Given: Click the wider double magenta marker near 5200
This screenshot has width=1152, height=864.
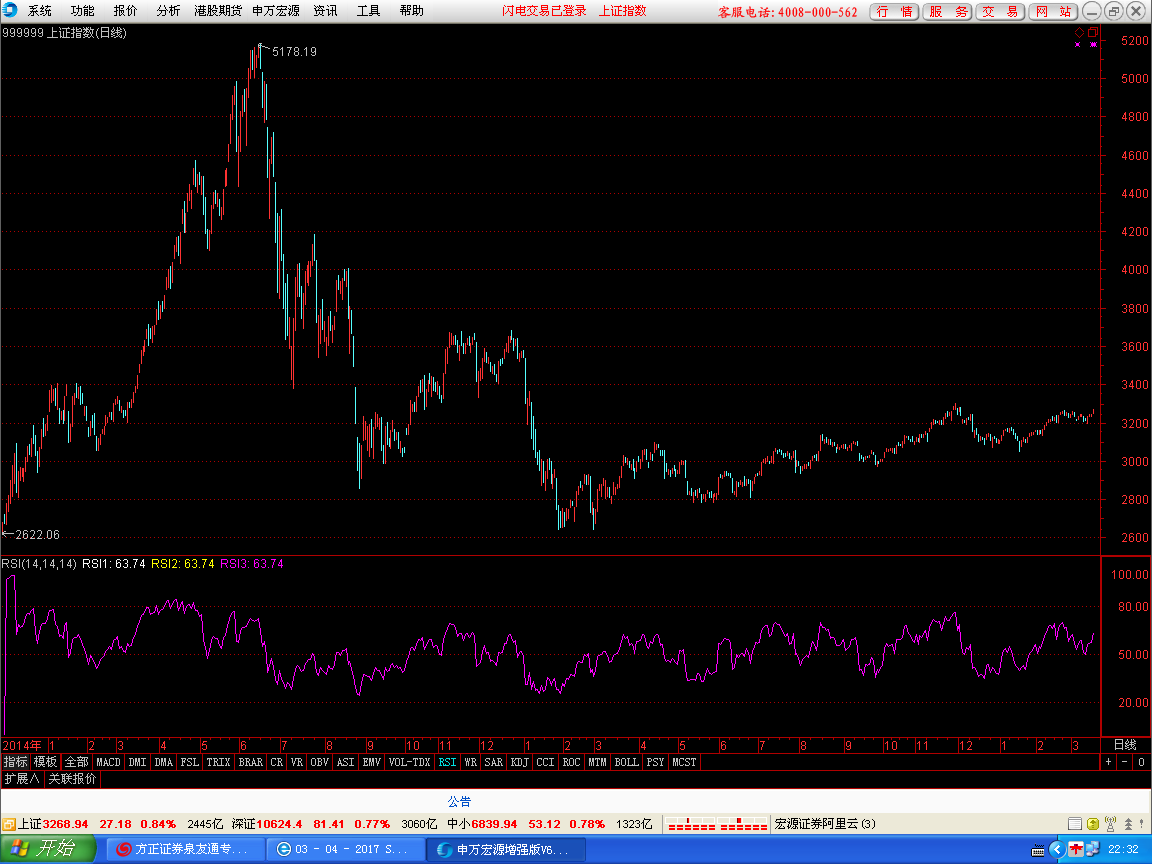Looking at the screenshot, I should (x=1093, y=45).
